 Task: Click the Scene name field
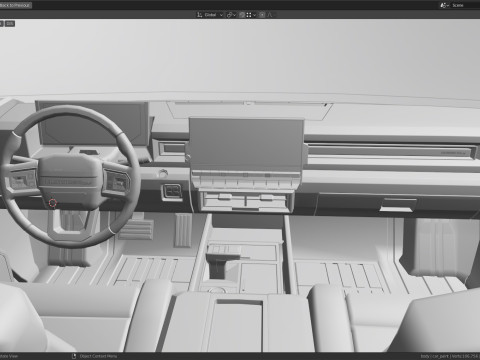pos(465,5)
